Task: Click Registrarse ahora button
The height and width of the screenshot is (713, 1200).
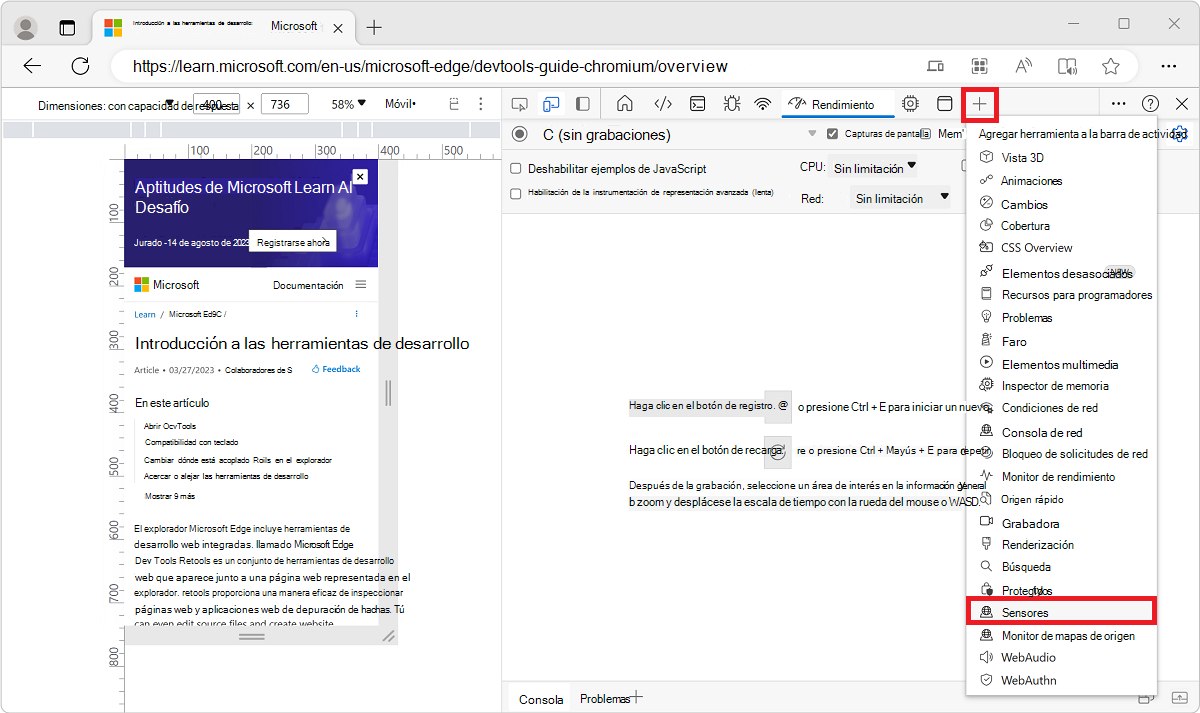Action: (x=293, y=242)
